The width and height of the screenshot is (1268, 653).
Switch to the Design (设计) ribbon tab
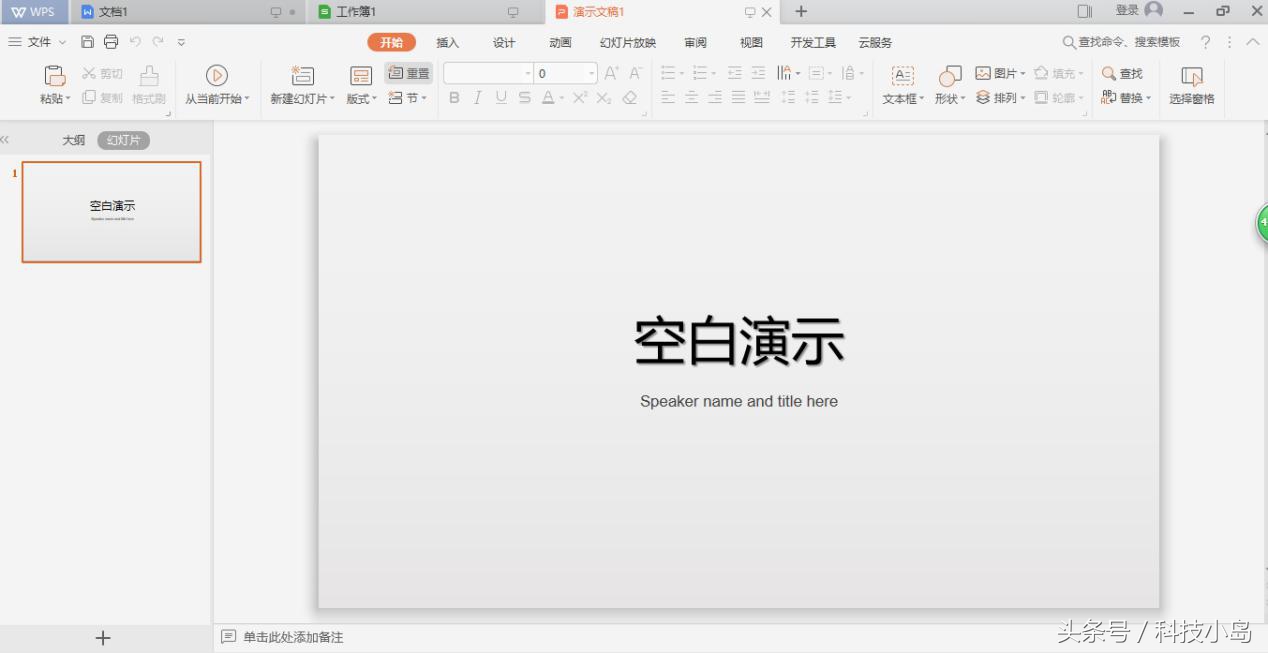[504, 43]
